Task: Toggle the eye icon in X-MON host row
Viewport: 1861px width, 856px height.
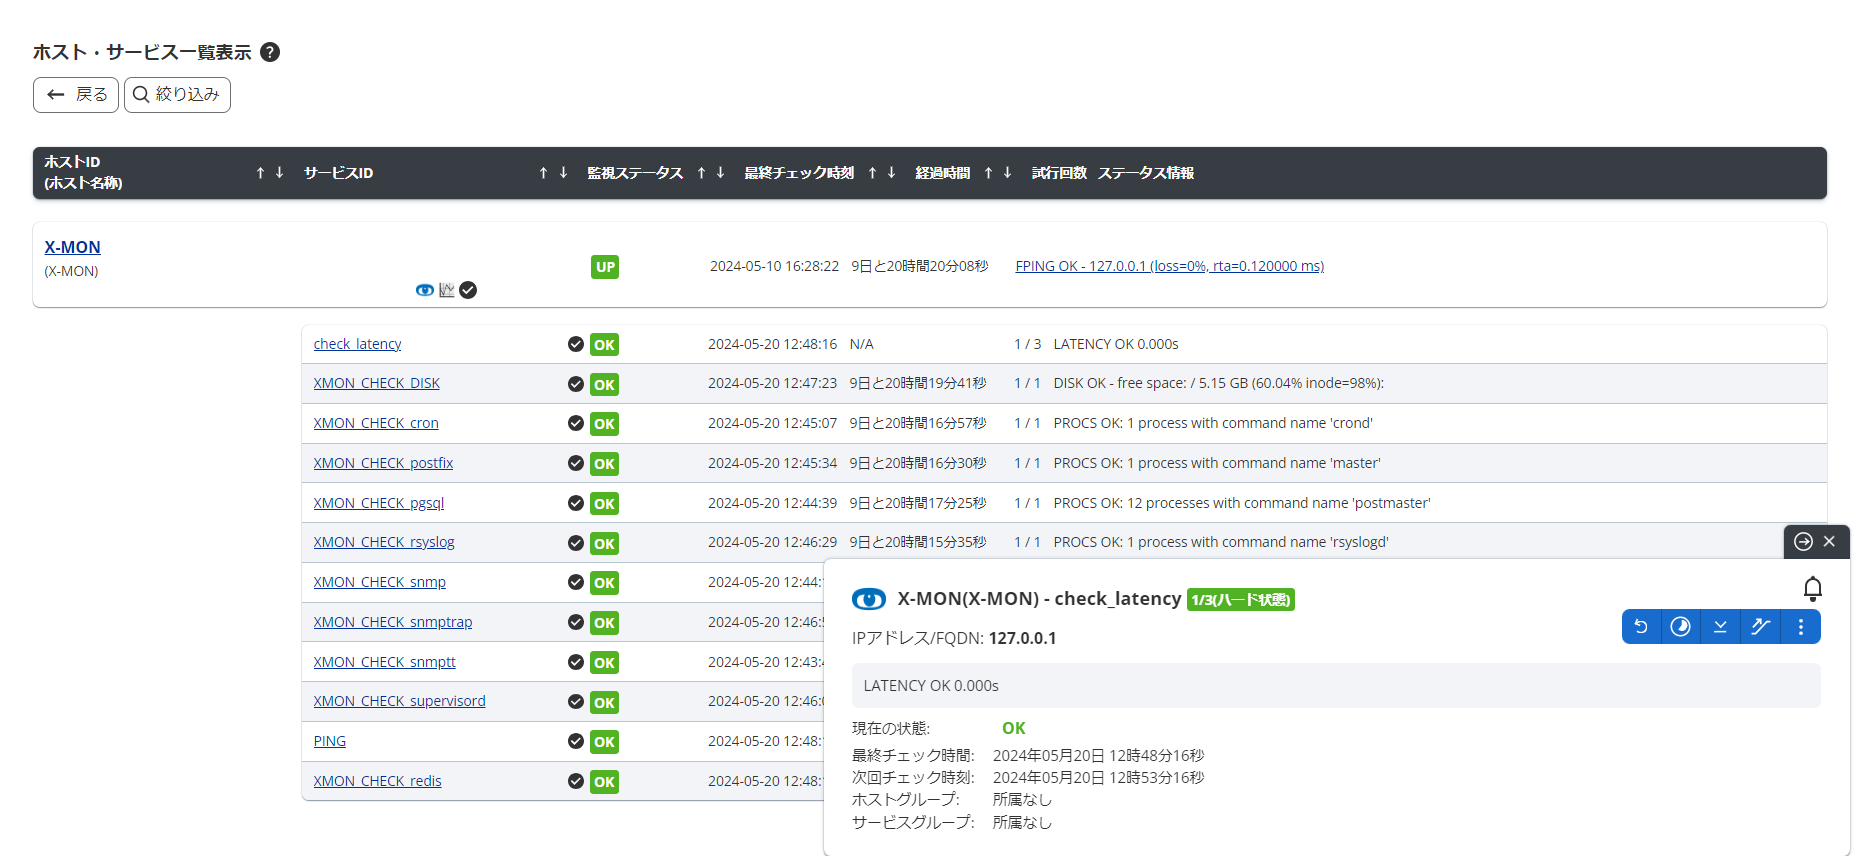Action: (x=425, y=290)
